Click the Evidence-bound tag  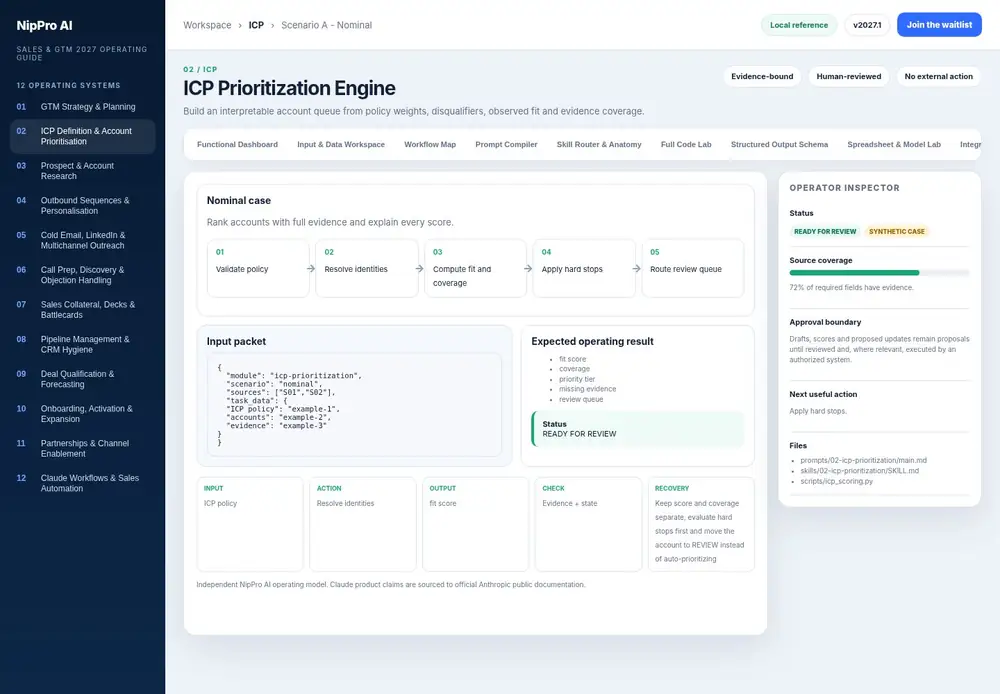coord(762,77)
